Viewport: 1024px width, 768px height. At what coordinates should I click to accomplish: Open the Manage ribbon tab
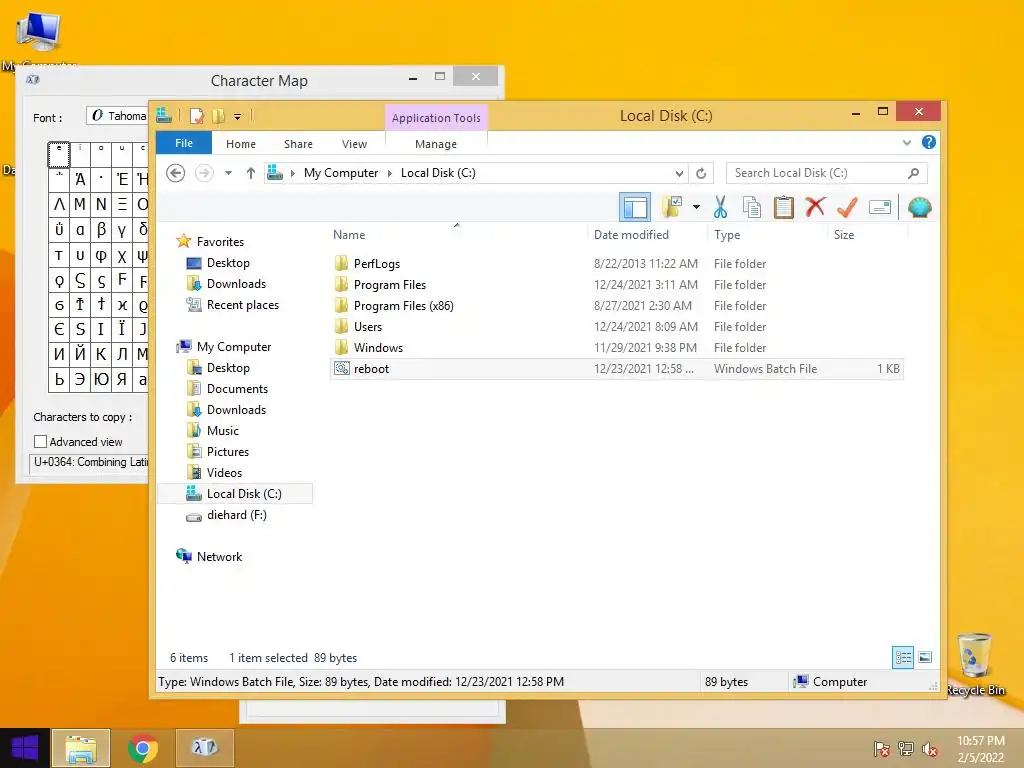click(436, 144)
